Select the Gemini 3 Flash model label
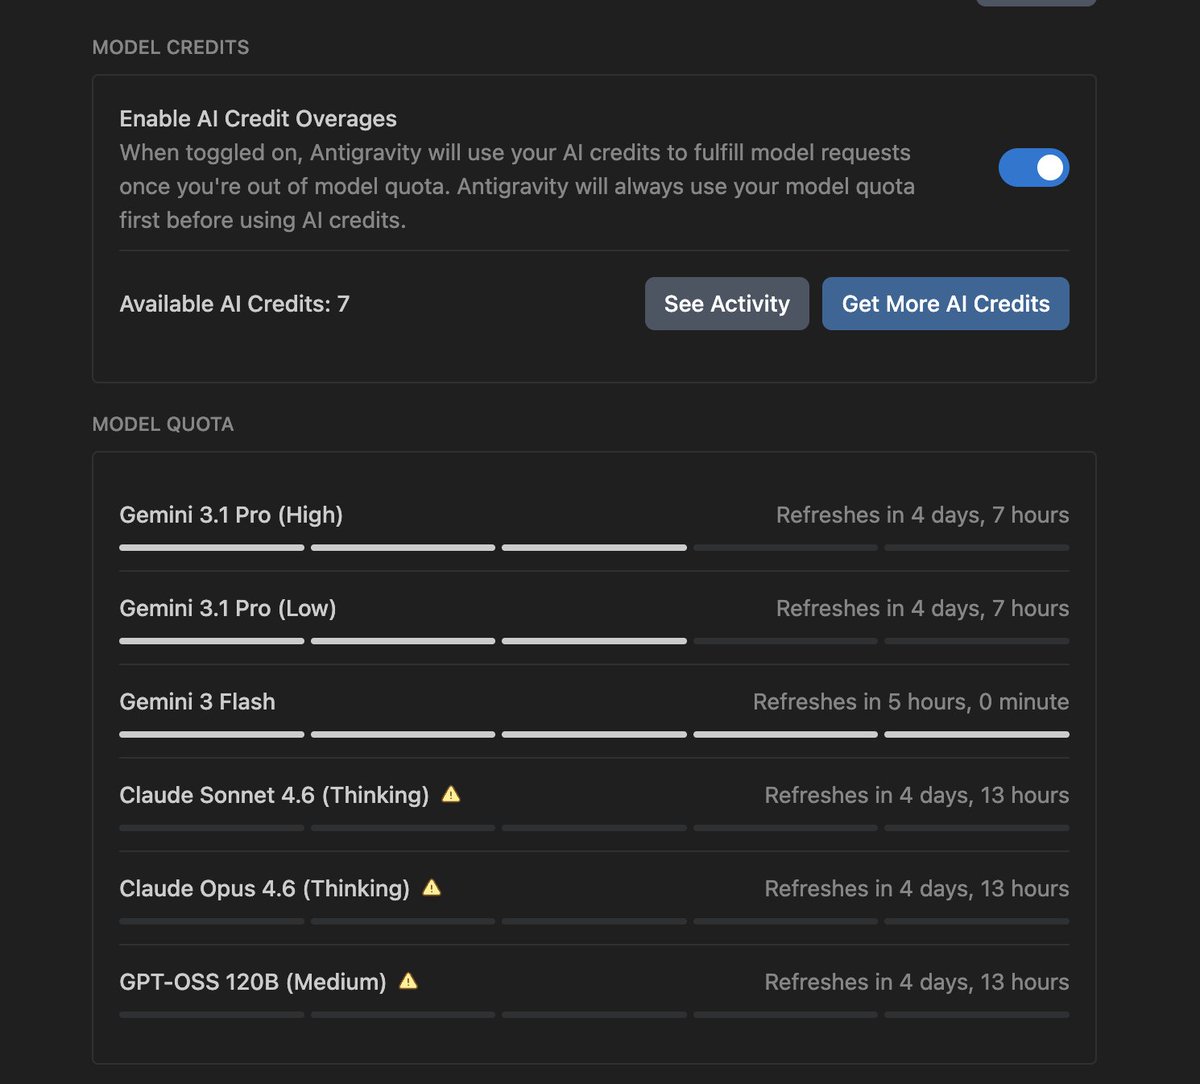Screen dimensions: 1200x1084 [197, 702]
